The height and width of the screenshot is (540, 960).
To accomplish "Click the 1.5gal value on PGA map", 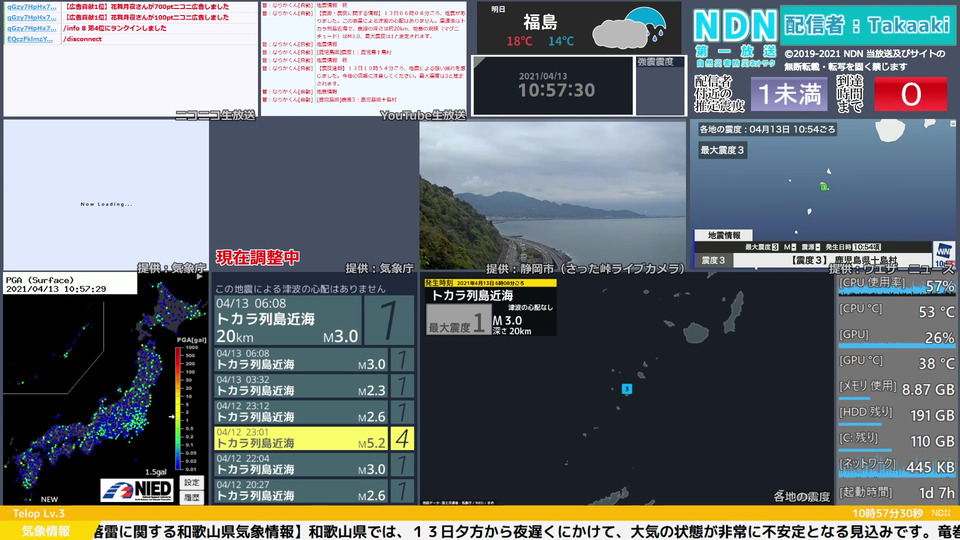I will point(156,472).
